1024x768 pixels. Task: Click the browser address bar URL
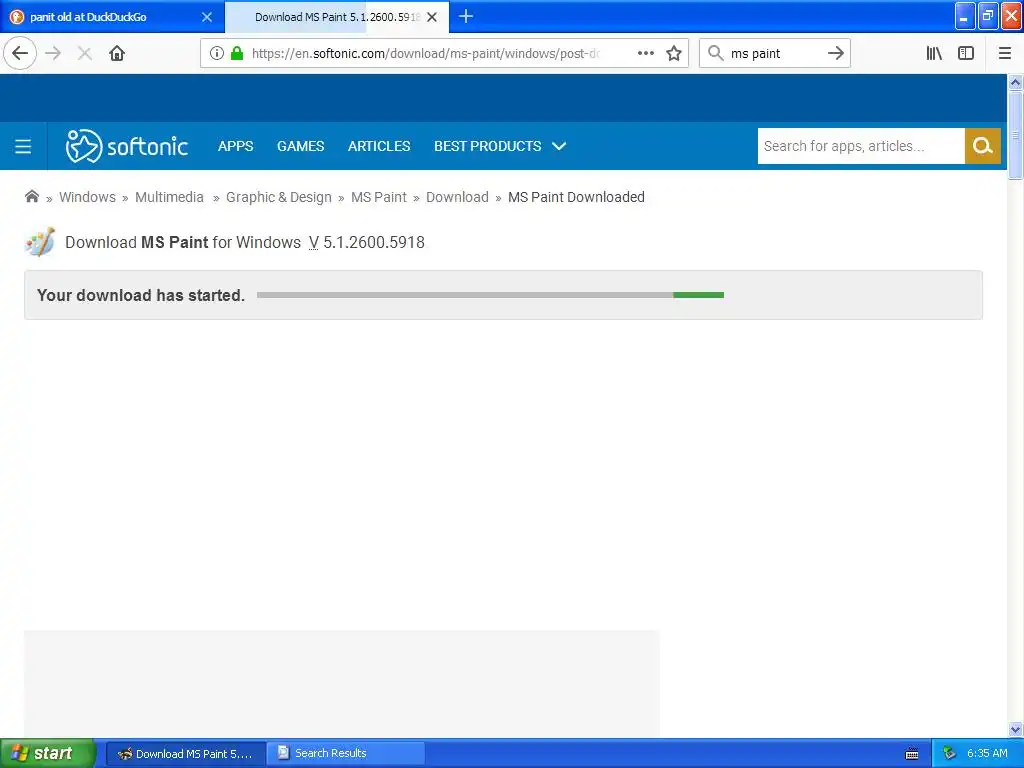(x=425, y=53)
